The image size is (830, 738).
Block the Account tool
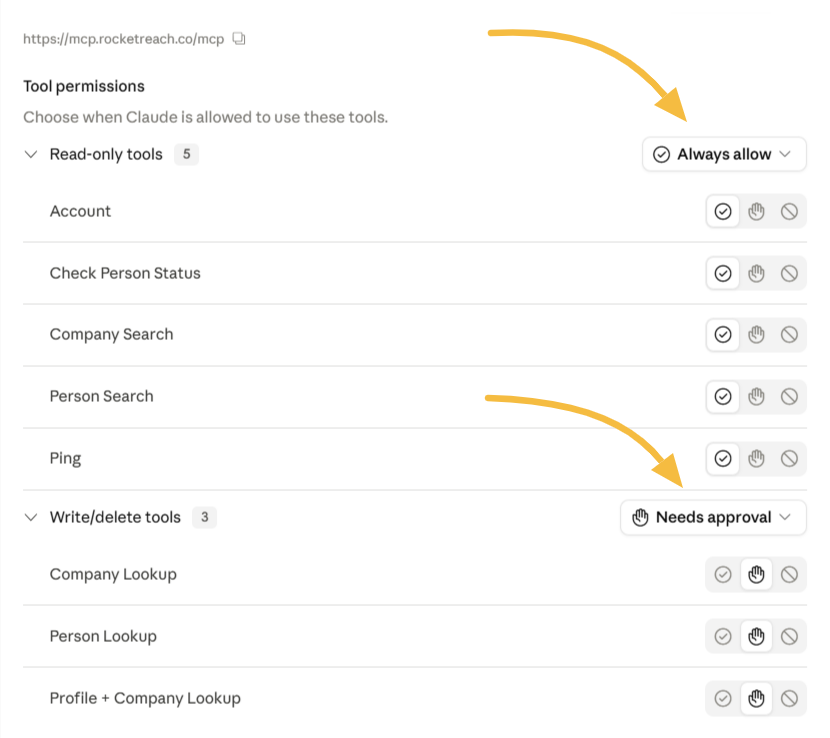(x=789, y=211)
